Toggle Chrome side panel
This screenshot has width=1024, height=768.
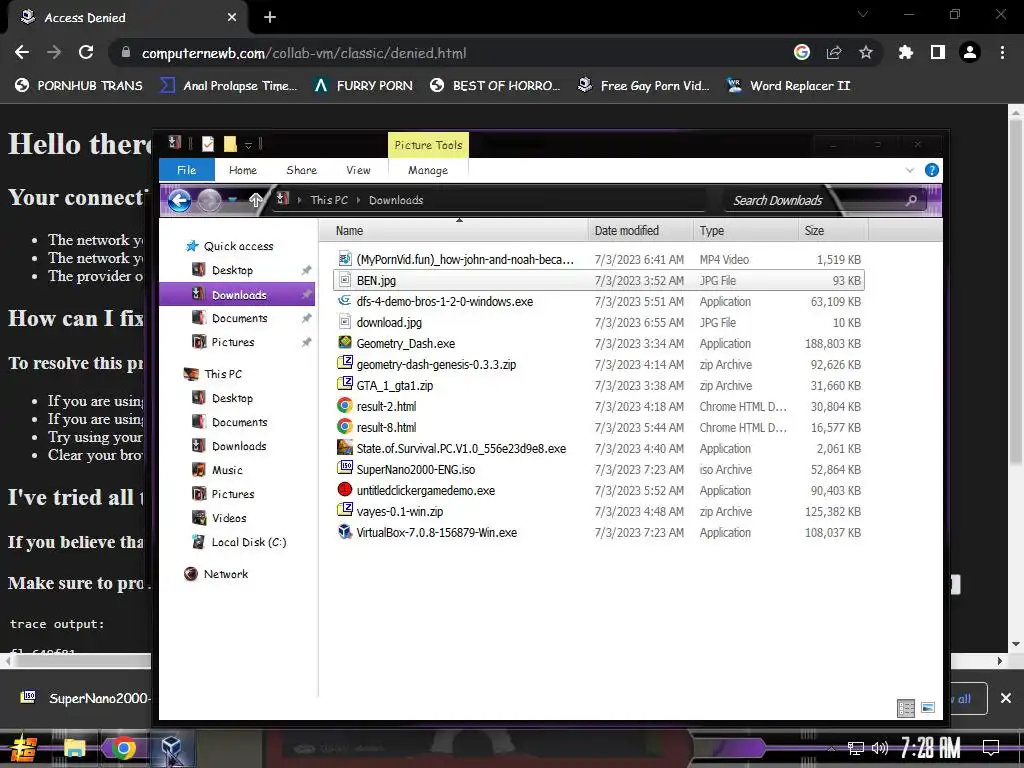click(x=938, y=52)
